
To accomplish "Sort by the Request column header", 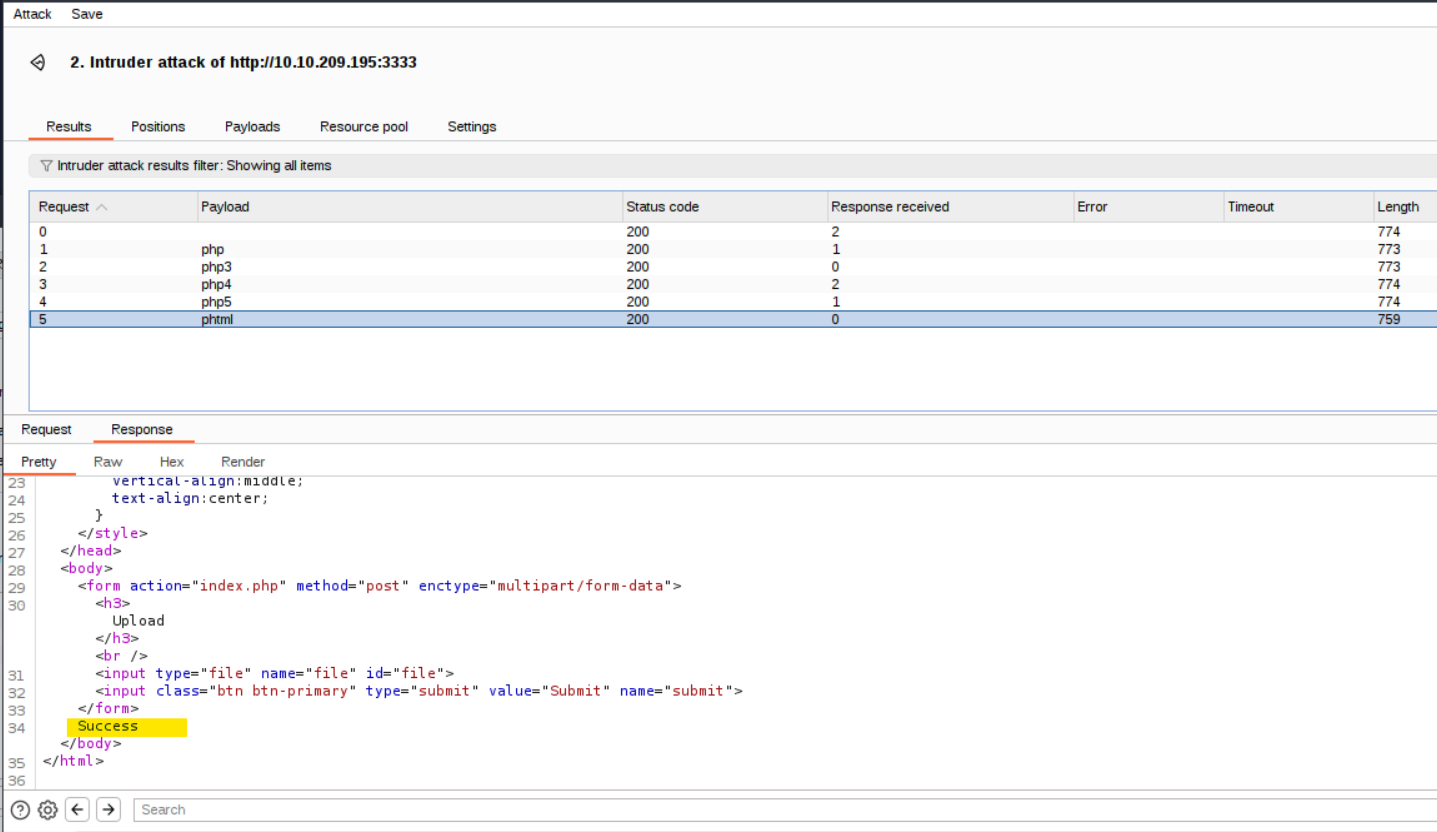I will pos(64,207).
